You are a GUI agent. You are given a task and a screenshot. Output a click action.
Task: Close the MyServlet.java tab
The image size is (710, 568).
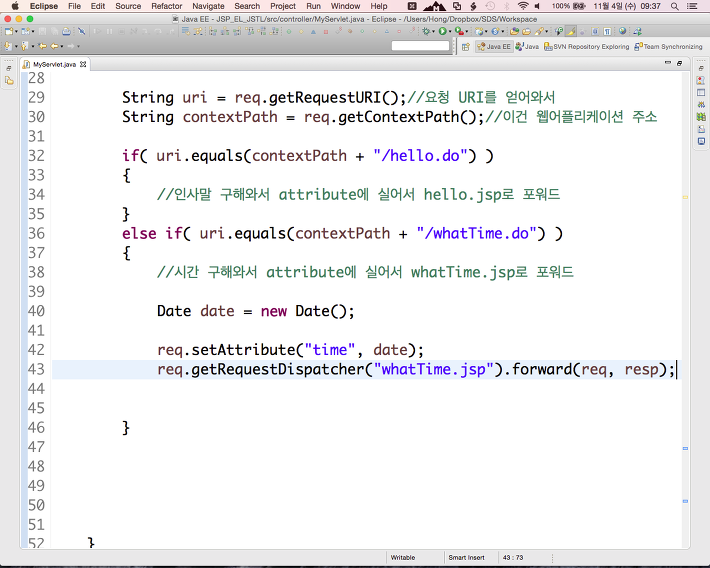tap(83, 64)
